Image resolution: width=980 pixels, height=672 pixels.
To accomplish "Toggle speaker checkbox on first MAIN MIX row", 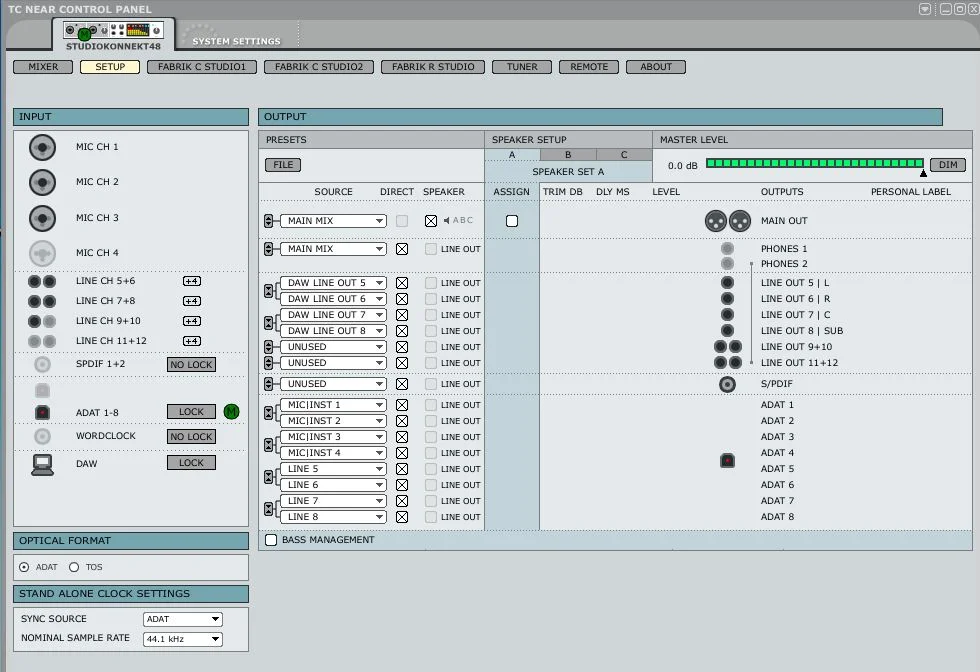I will coord(431,221).
